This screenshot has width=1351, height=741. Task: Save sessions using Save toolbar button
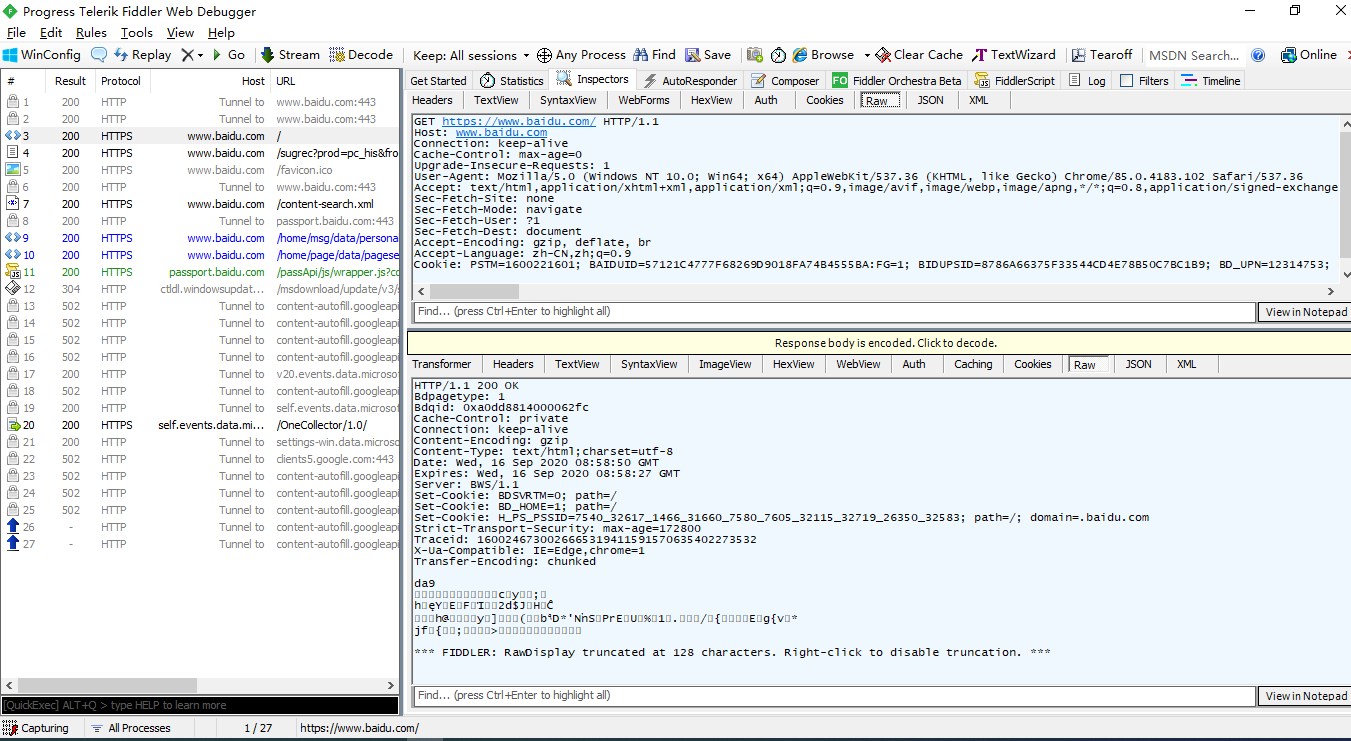coord(708,55)
